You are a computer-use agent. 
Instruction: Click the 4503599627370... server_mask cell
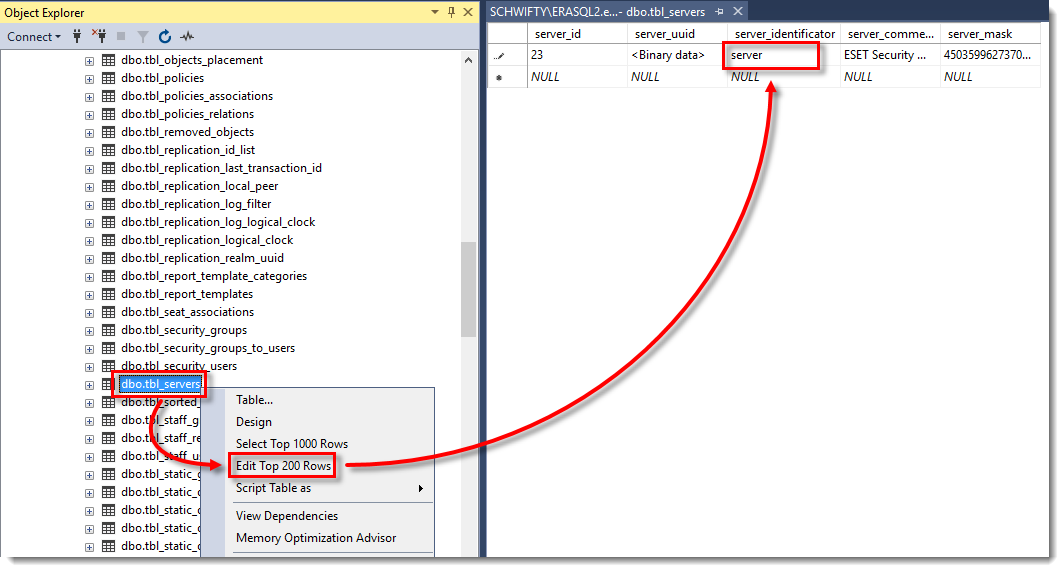tap(990, 55)
